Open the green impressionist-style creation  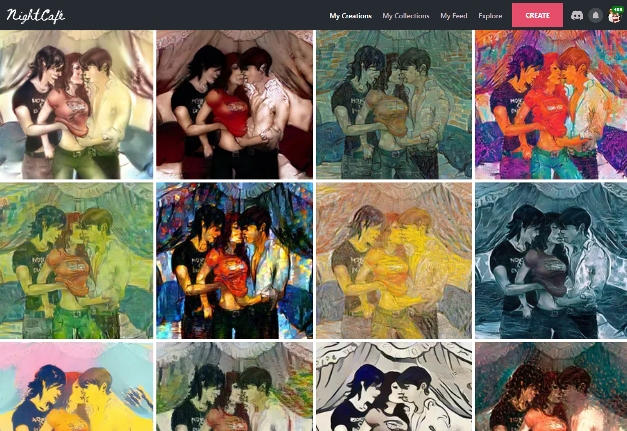[76, 261]
